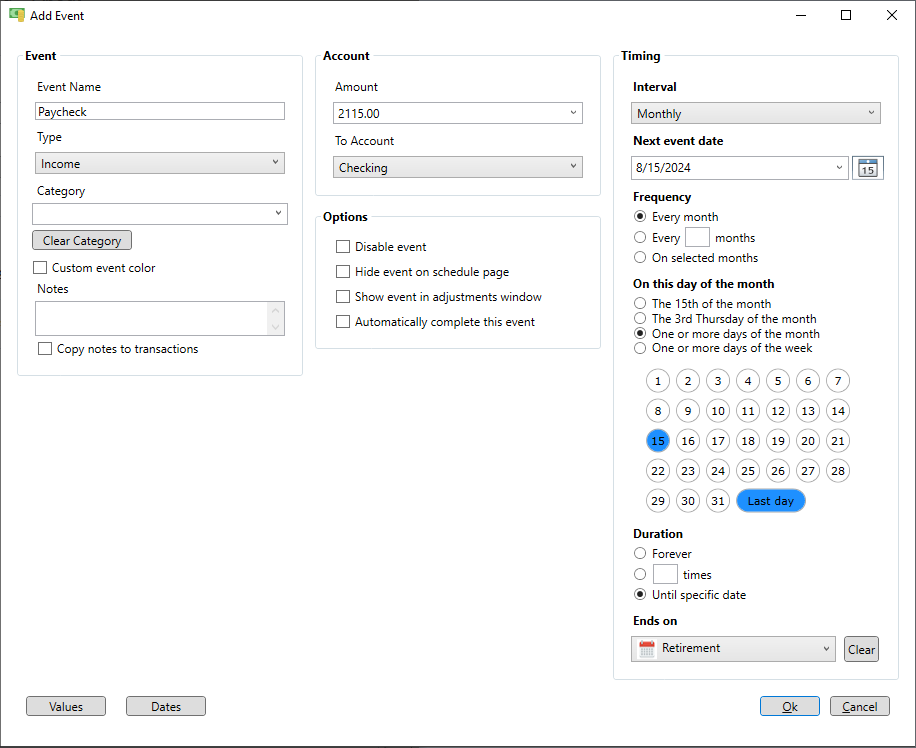Click the Event Name field containing Paycheck
Viewport: 916px width, 748px height.
(159, 112)
